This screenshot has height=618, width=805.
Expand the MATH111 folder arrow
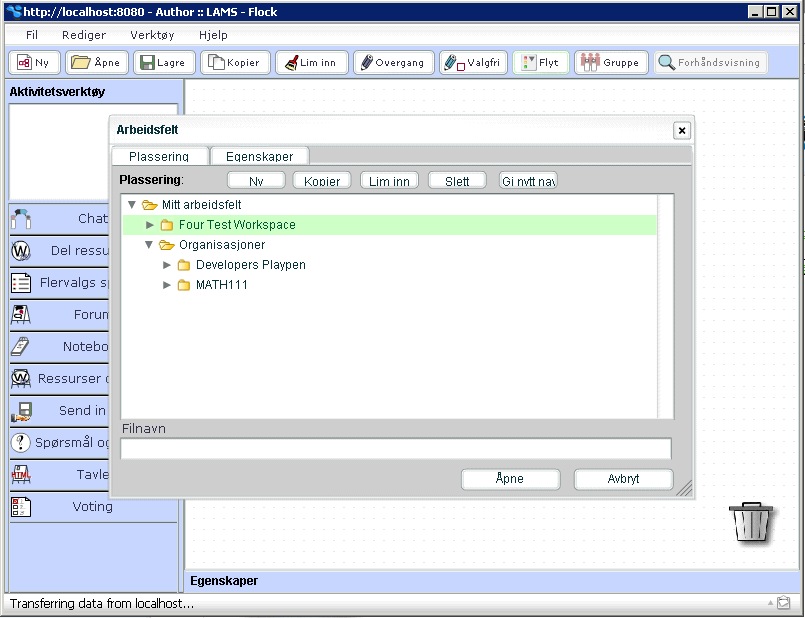[167, 285]
